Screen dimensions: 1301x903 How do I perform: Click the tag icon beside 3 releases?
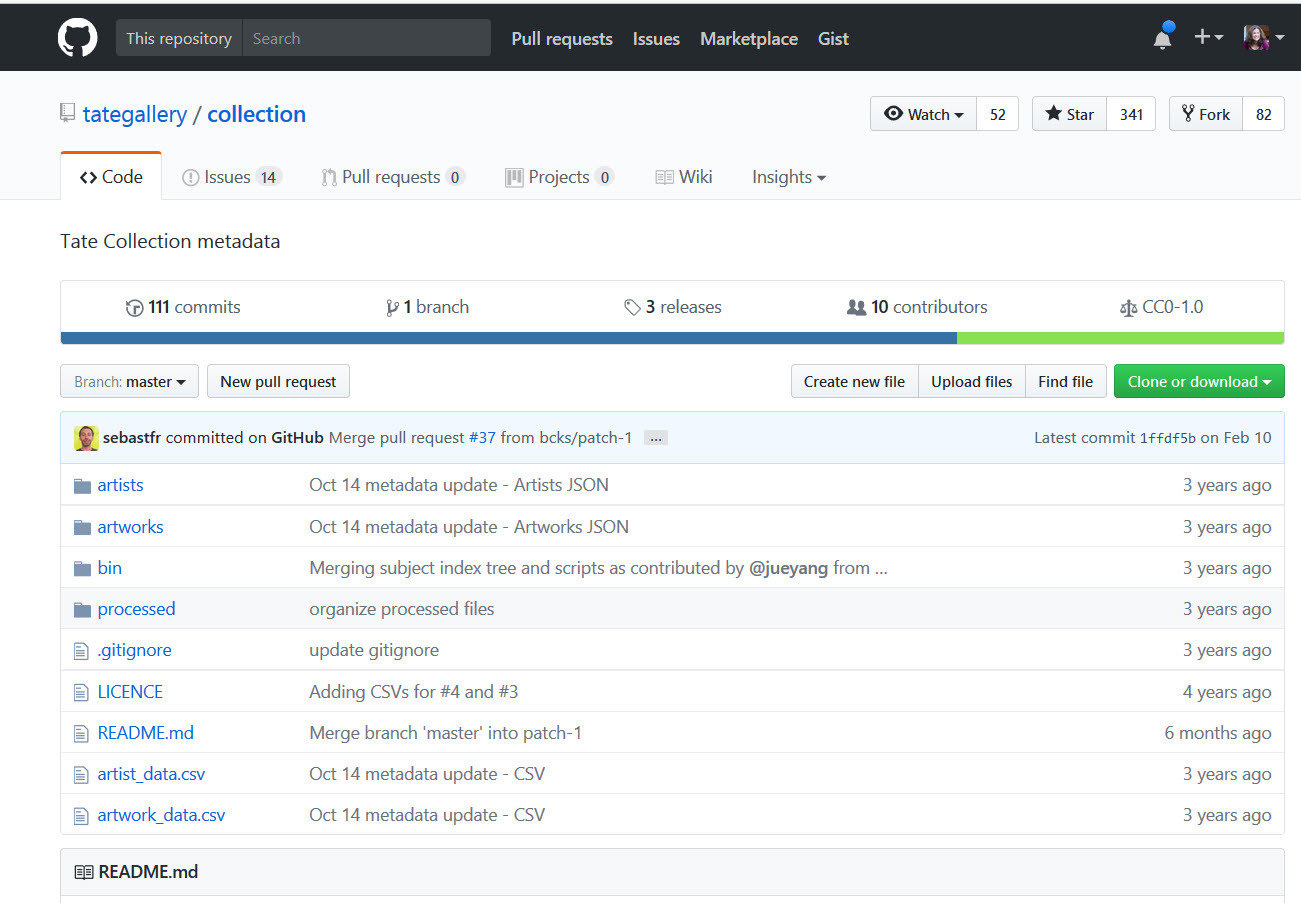tap(632, 308)
